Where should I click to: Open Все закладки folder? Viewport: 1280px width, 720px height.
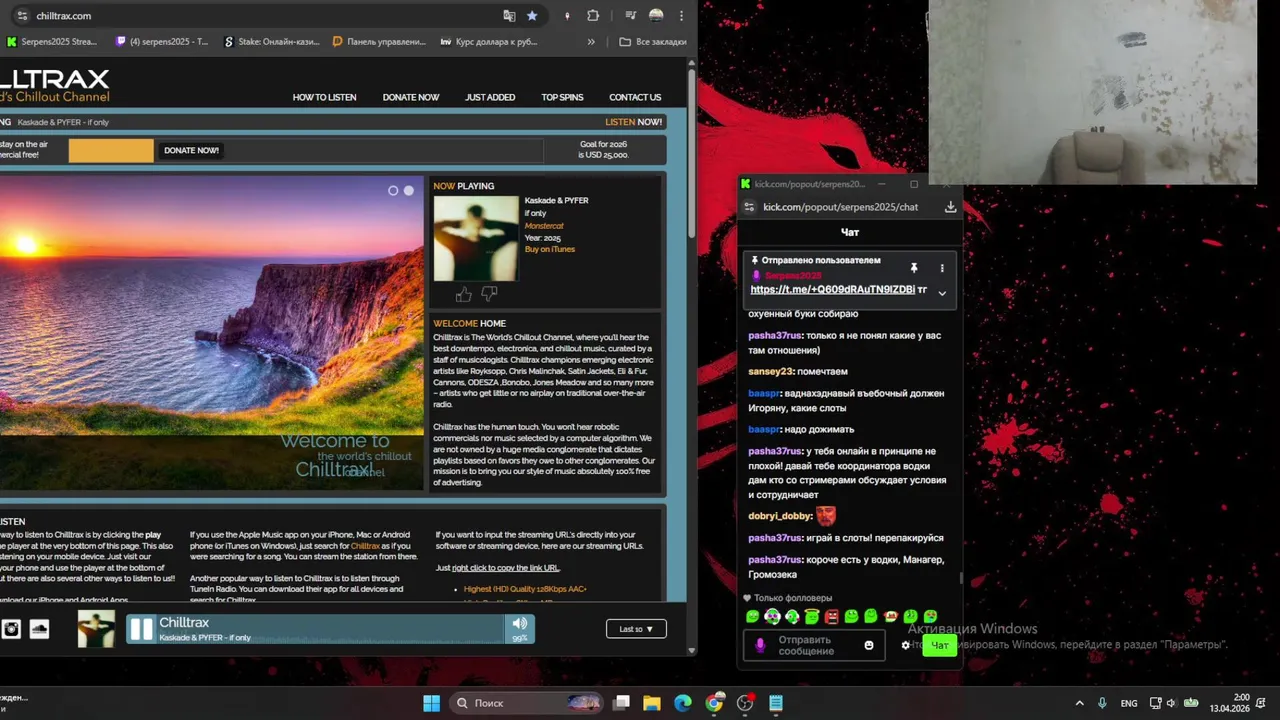pyautogui.click(x=653, y=42)
